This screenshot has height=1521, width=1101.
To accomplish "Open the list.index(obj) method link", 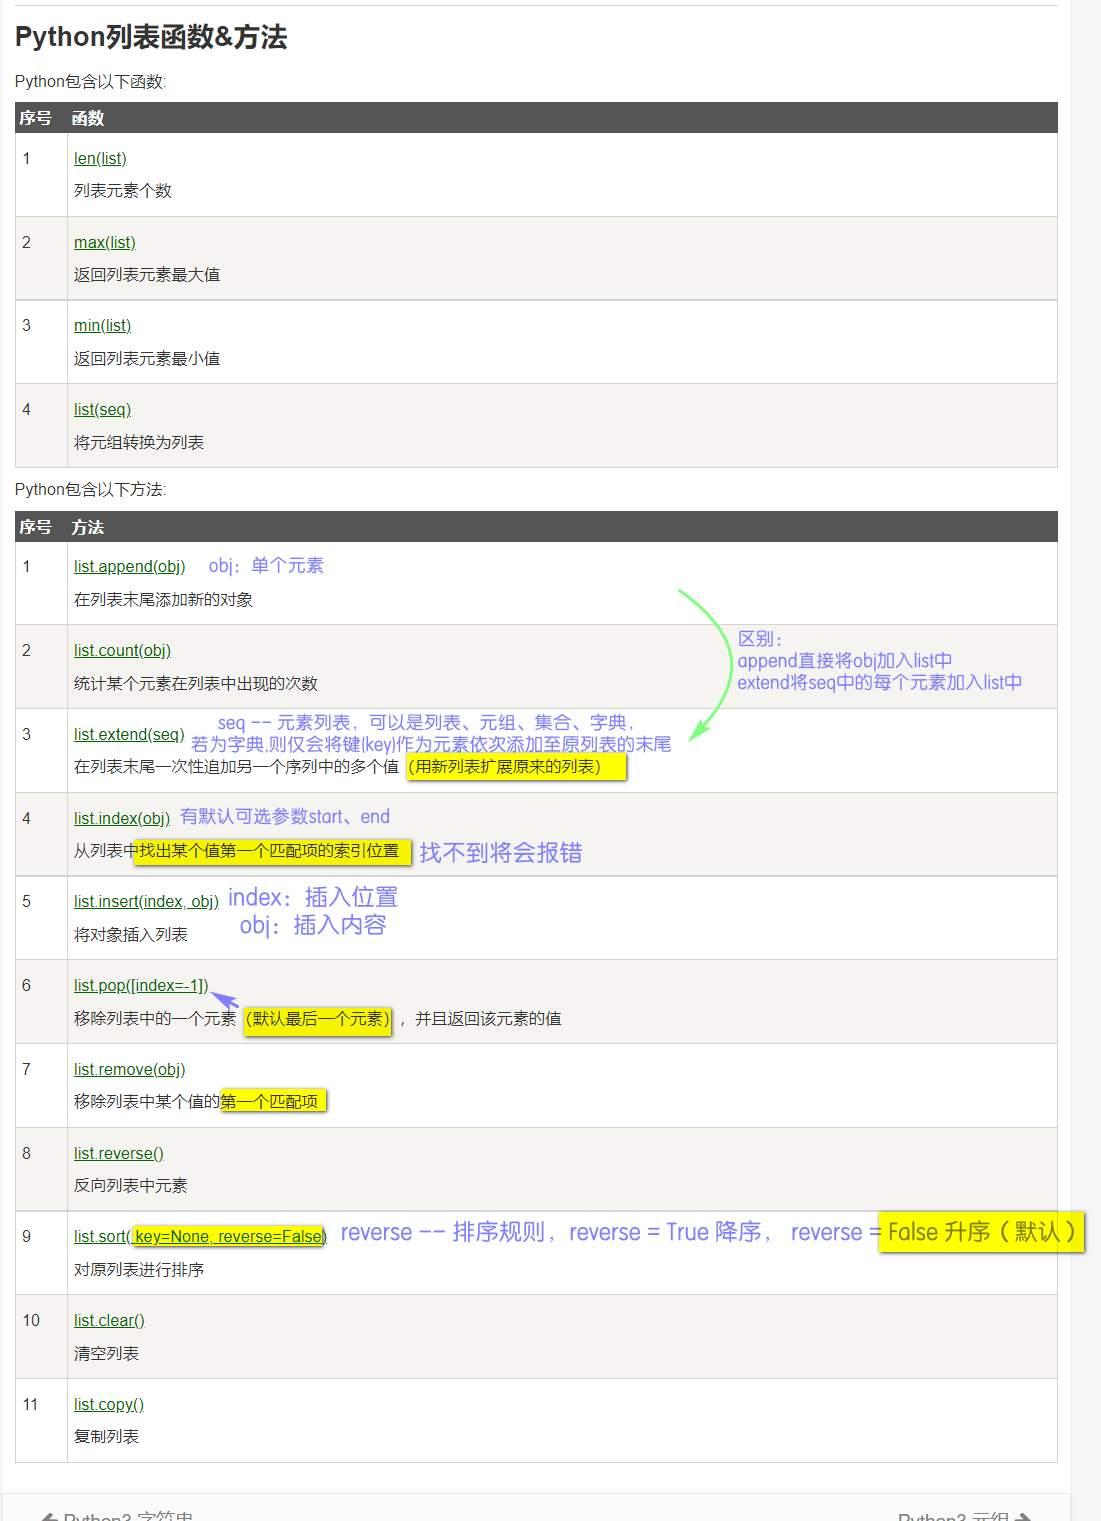I will coord(122,818).
